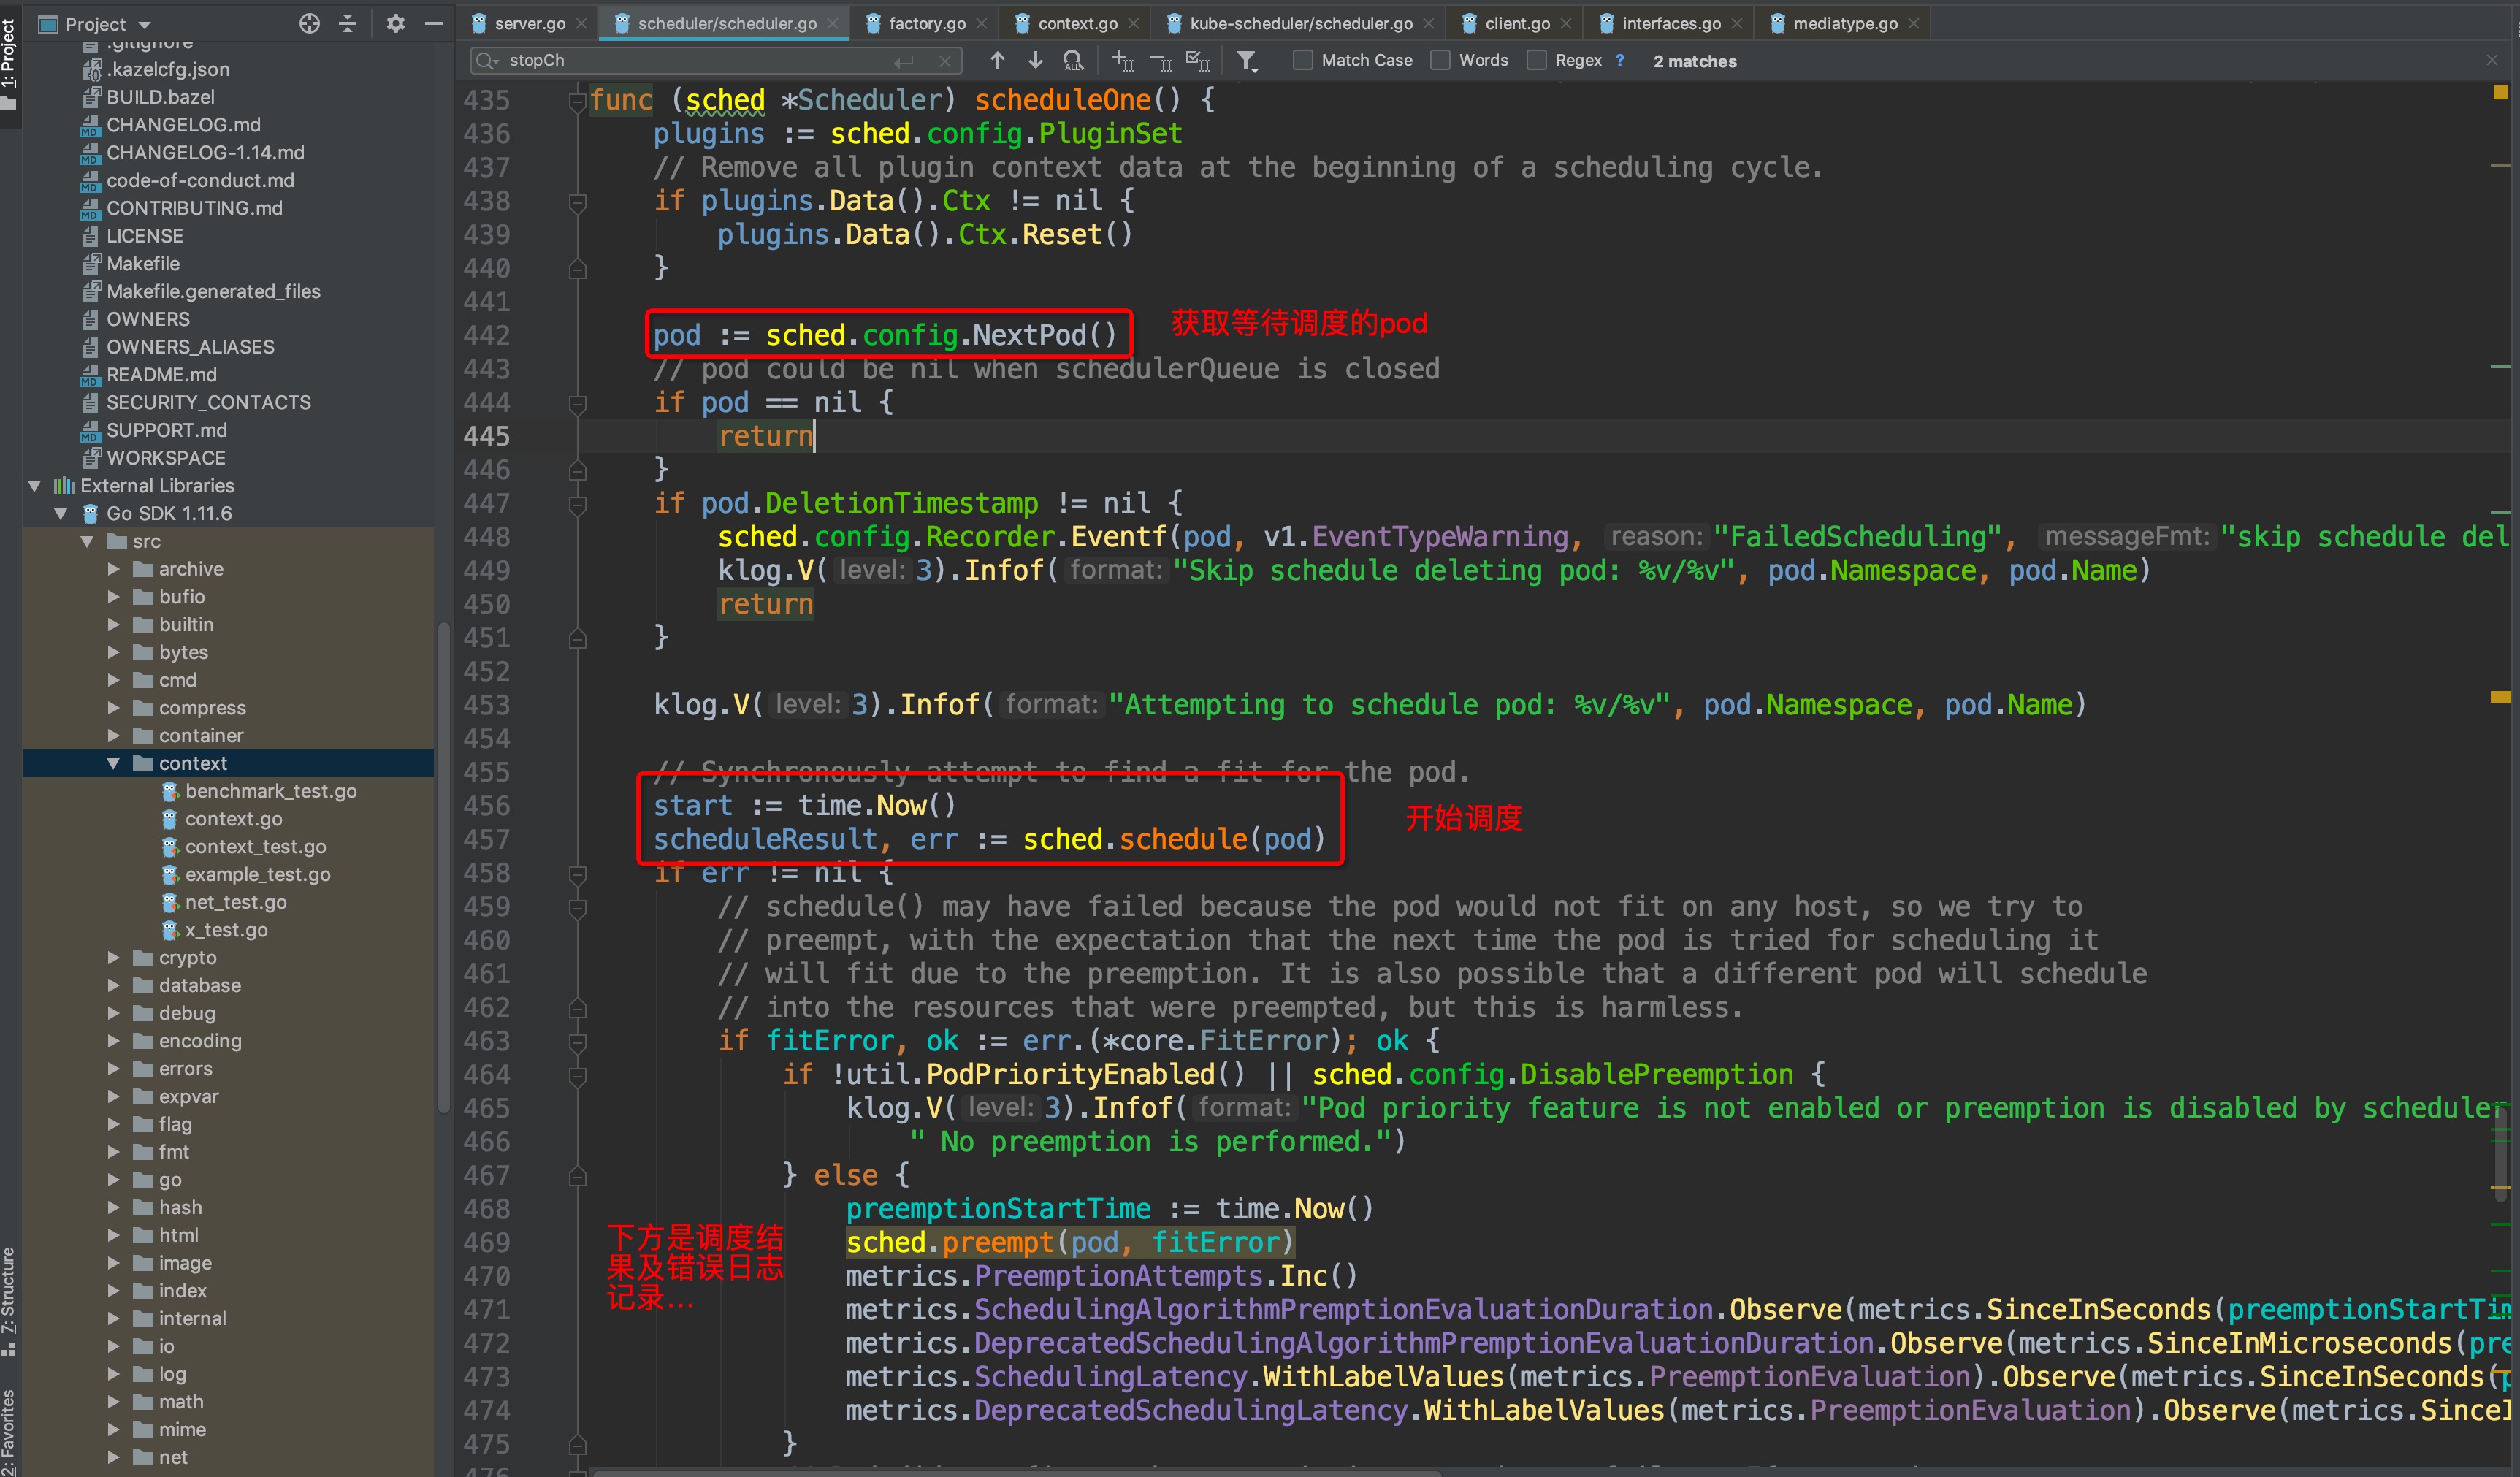Switch to kube-scheduler/scheduler.go tab
Image resolution: width=2520 pixels, height=1477 pixels.
click(1300, 24)
